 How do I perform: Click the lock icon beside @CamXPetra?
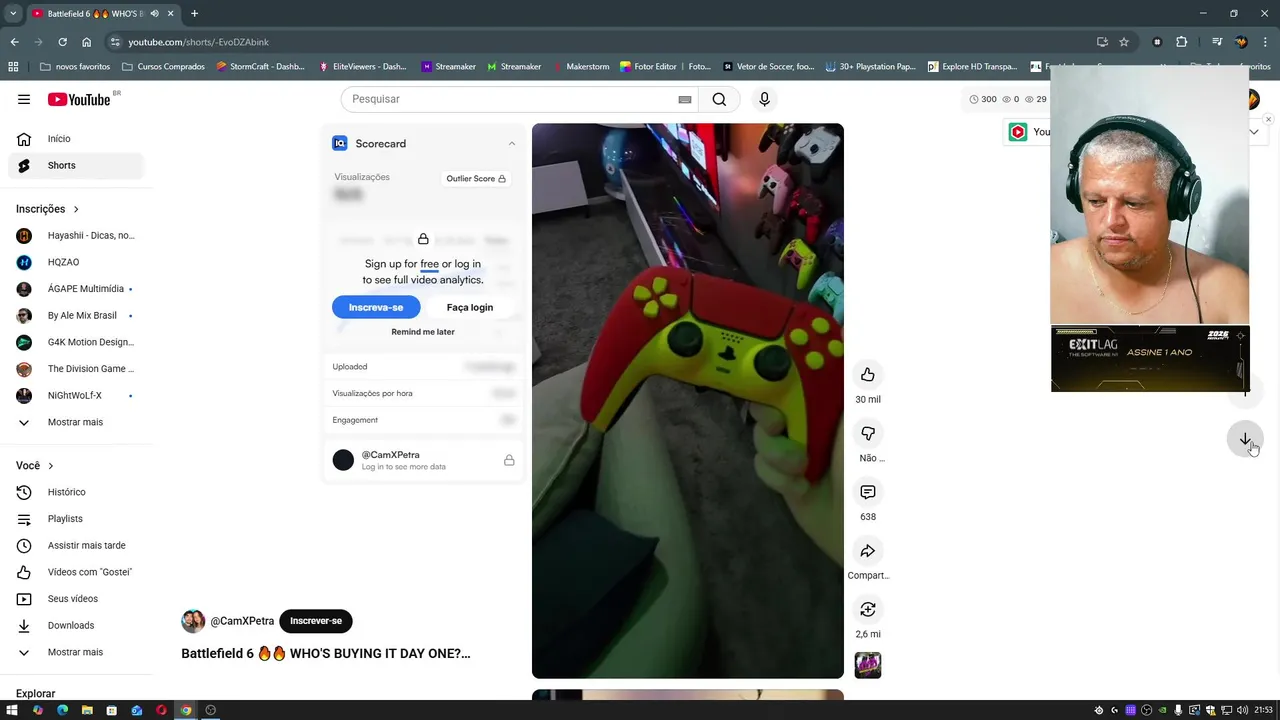click(x=509, y=460)
